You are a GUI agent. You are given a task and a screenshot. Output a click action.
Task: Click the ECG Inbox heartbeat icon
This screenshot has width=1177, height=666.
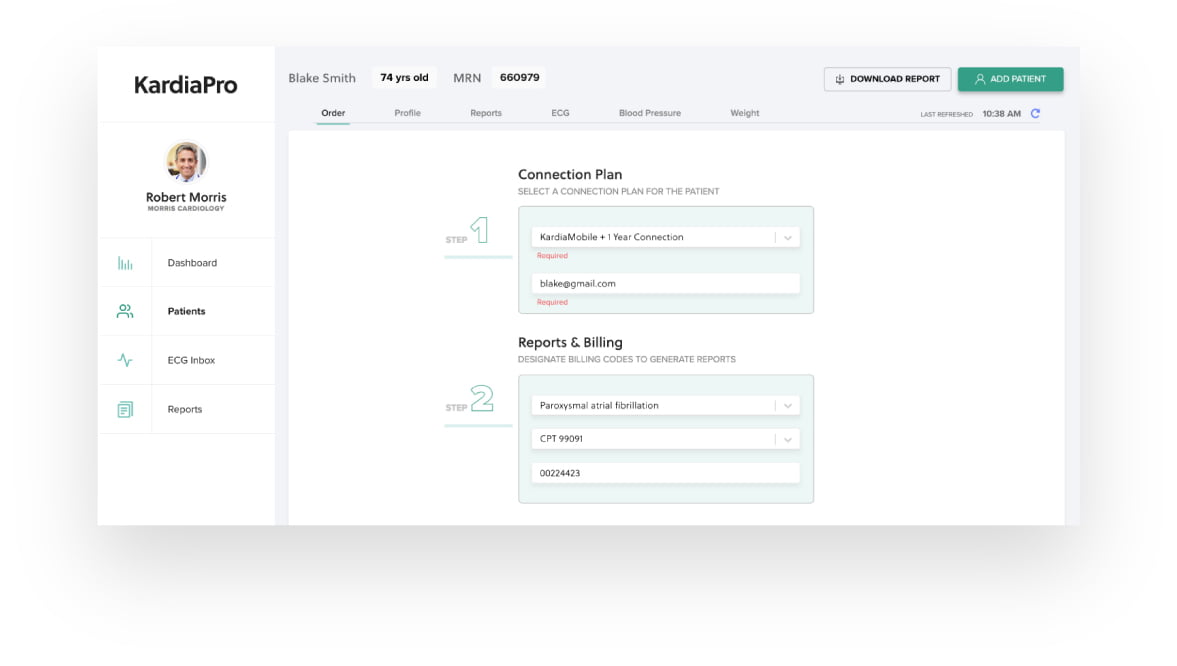coord(125,360)
